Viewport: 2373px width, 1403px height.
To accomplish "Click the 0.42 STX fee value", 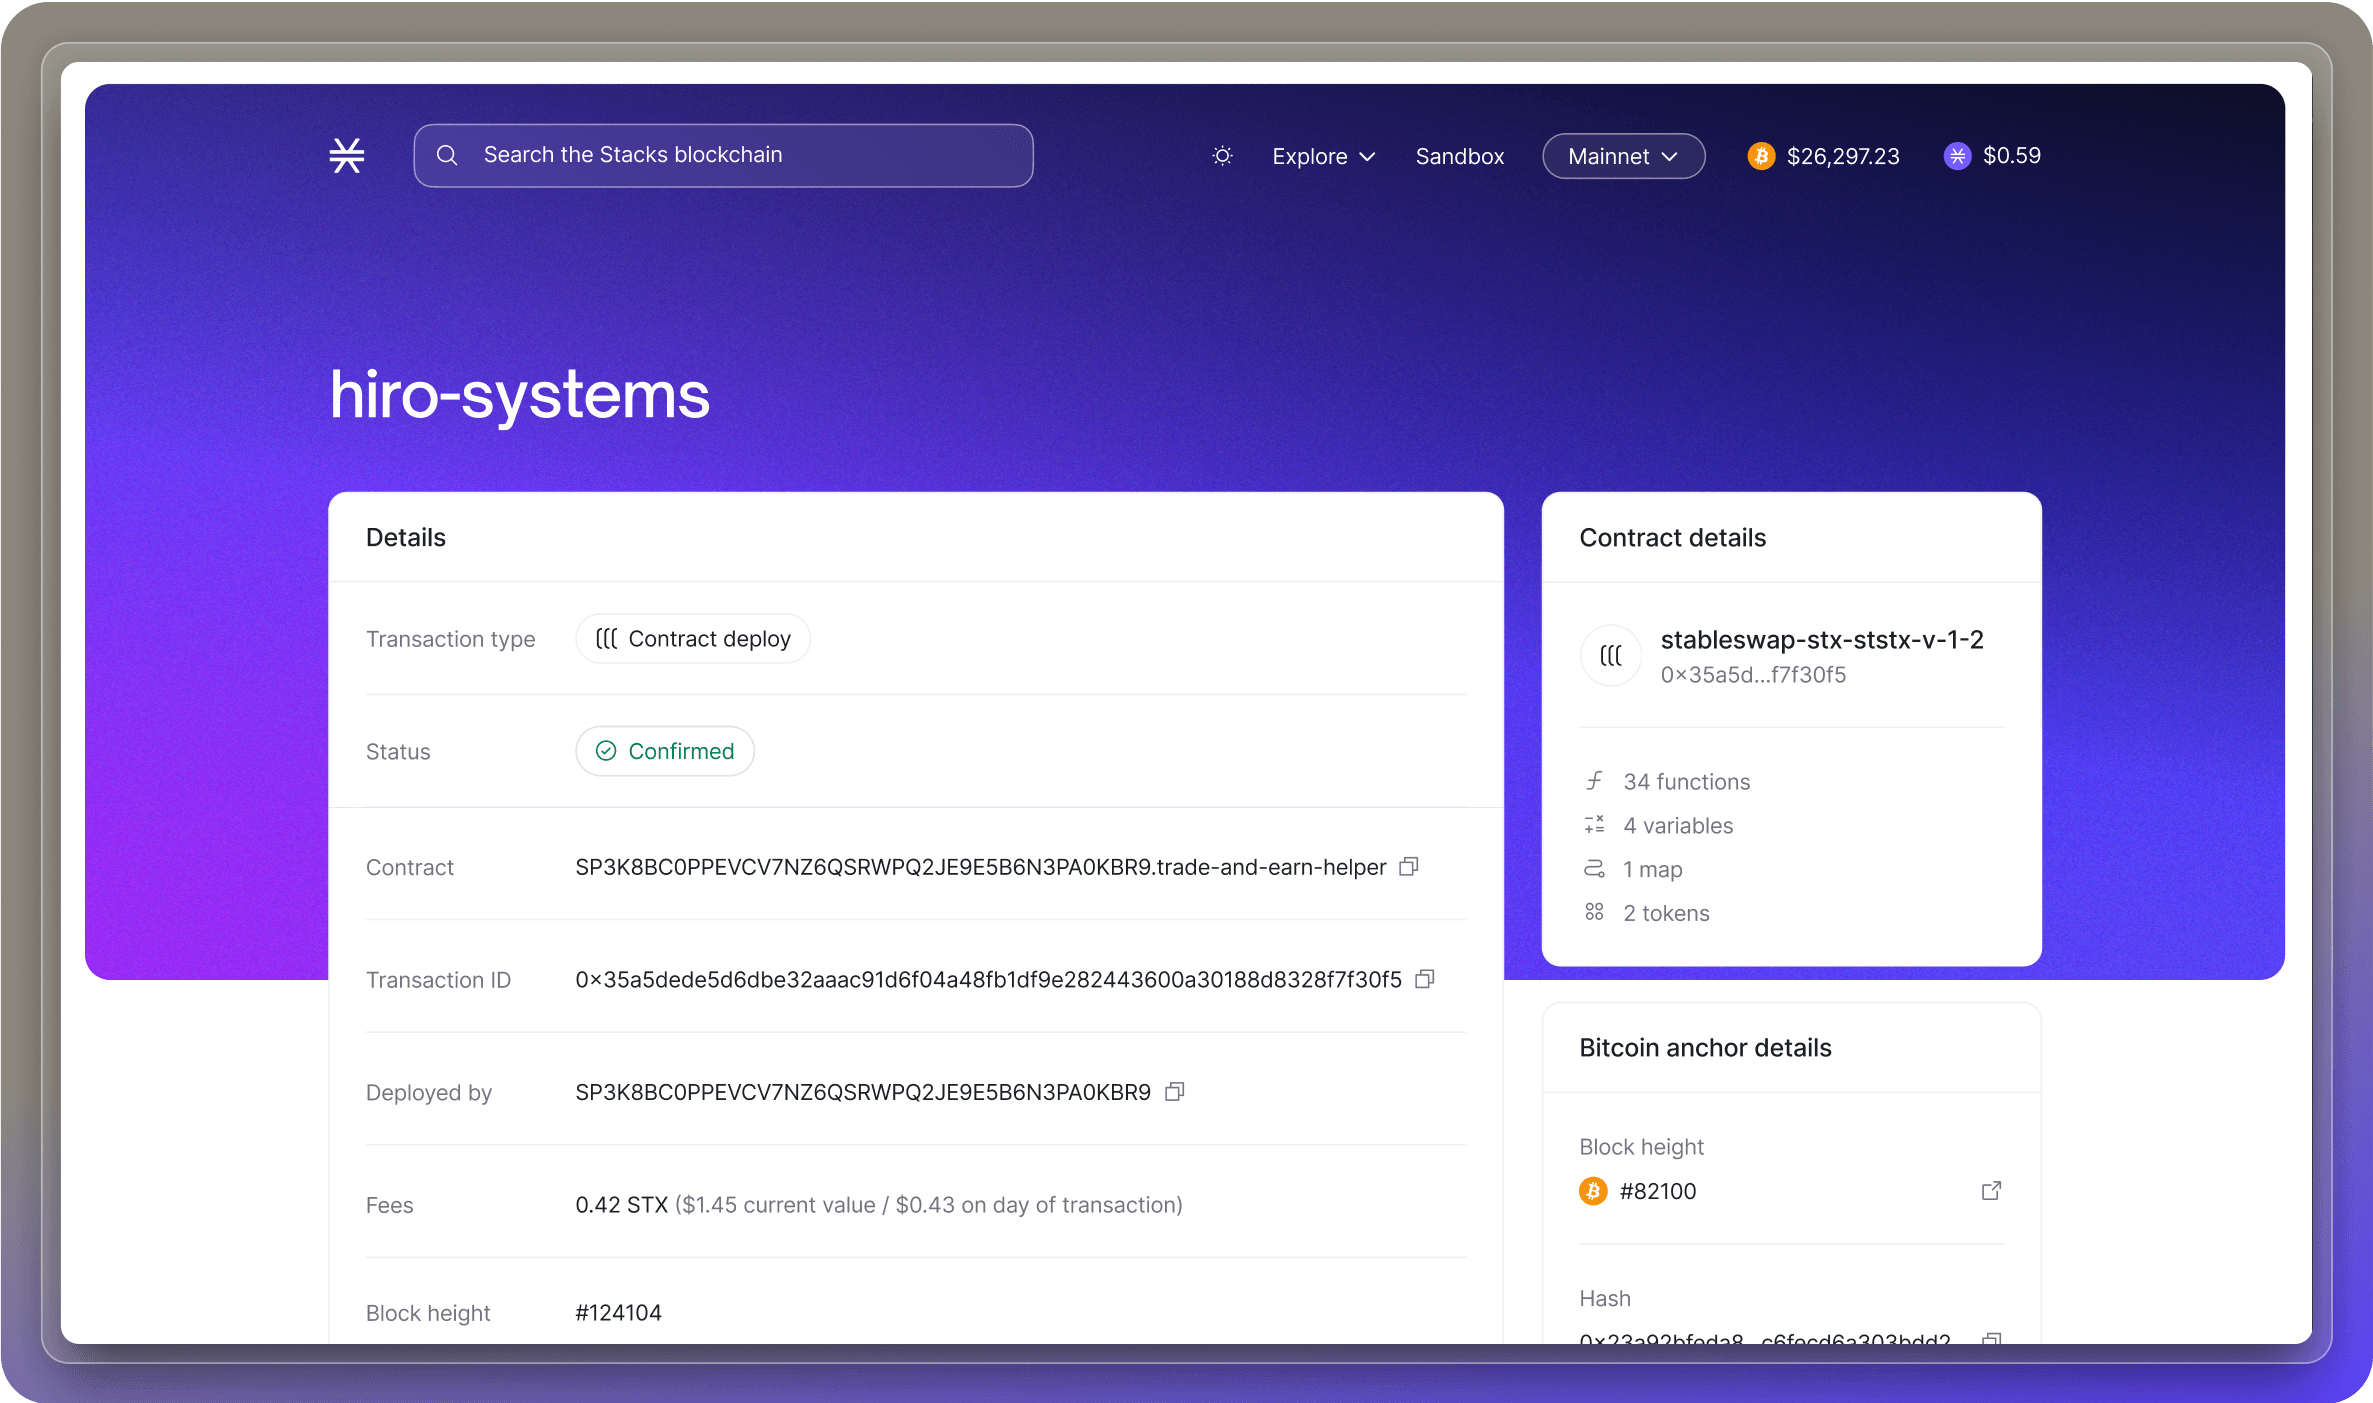I will click(x=621, y=1205).
